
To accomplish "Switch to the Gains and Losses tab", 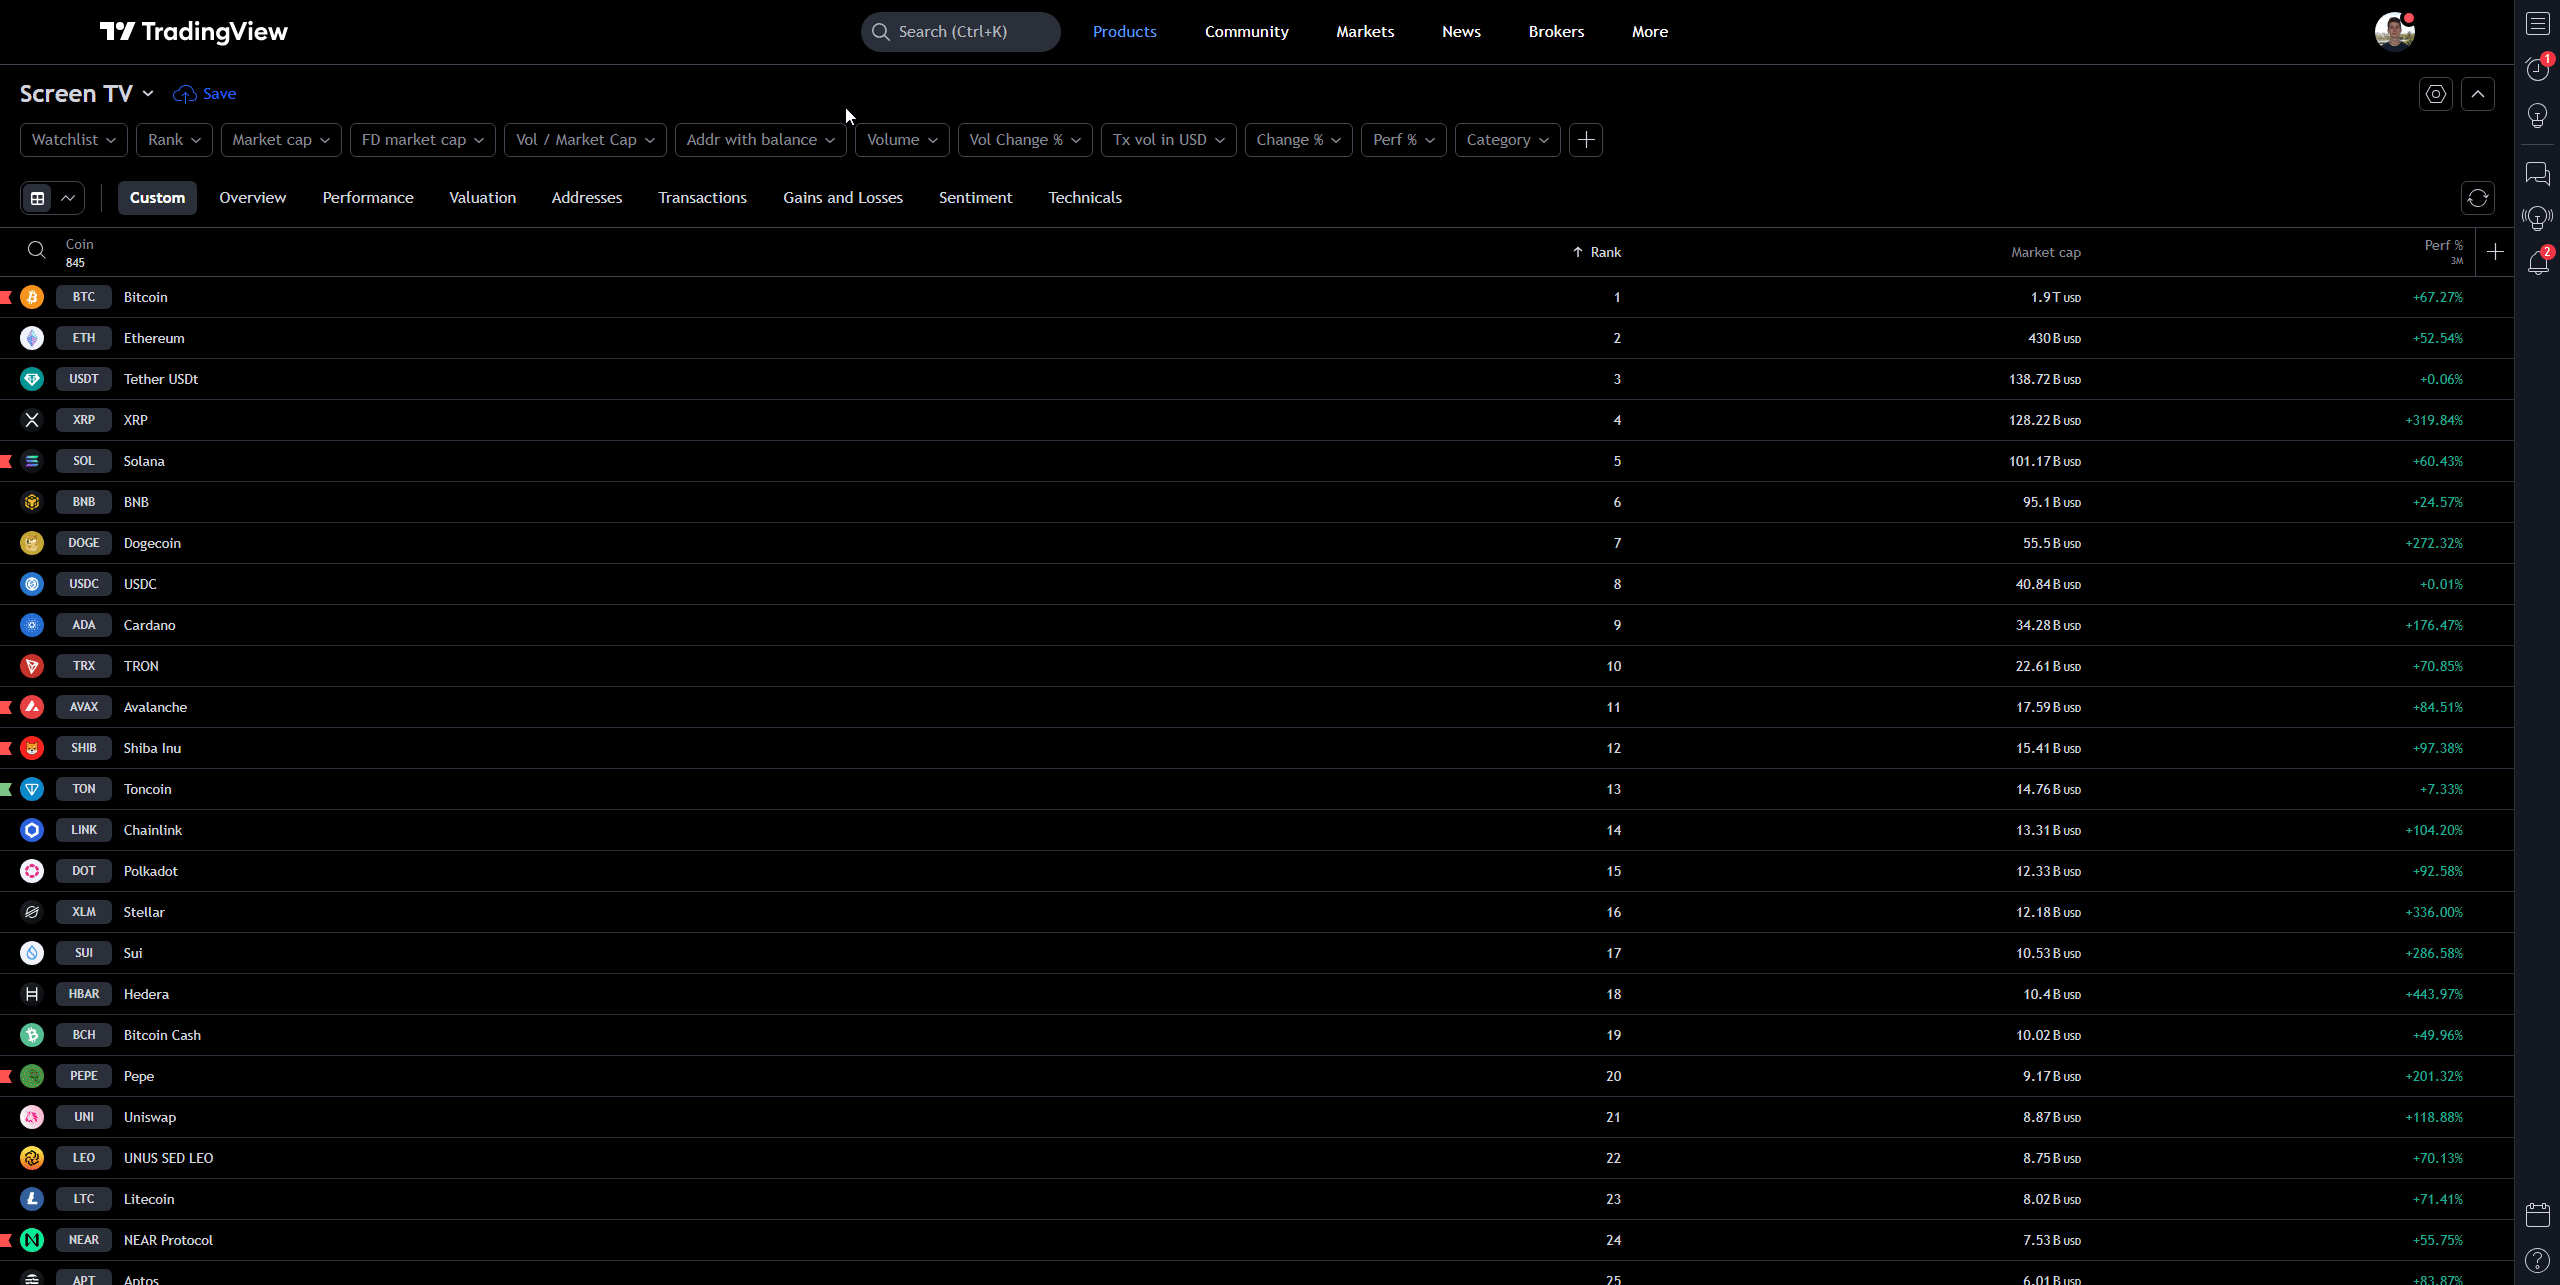I will pyautogui.click(x=843, y=198).
